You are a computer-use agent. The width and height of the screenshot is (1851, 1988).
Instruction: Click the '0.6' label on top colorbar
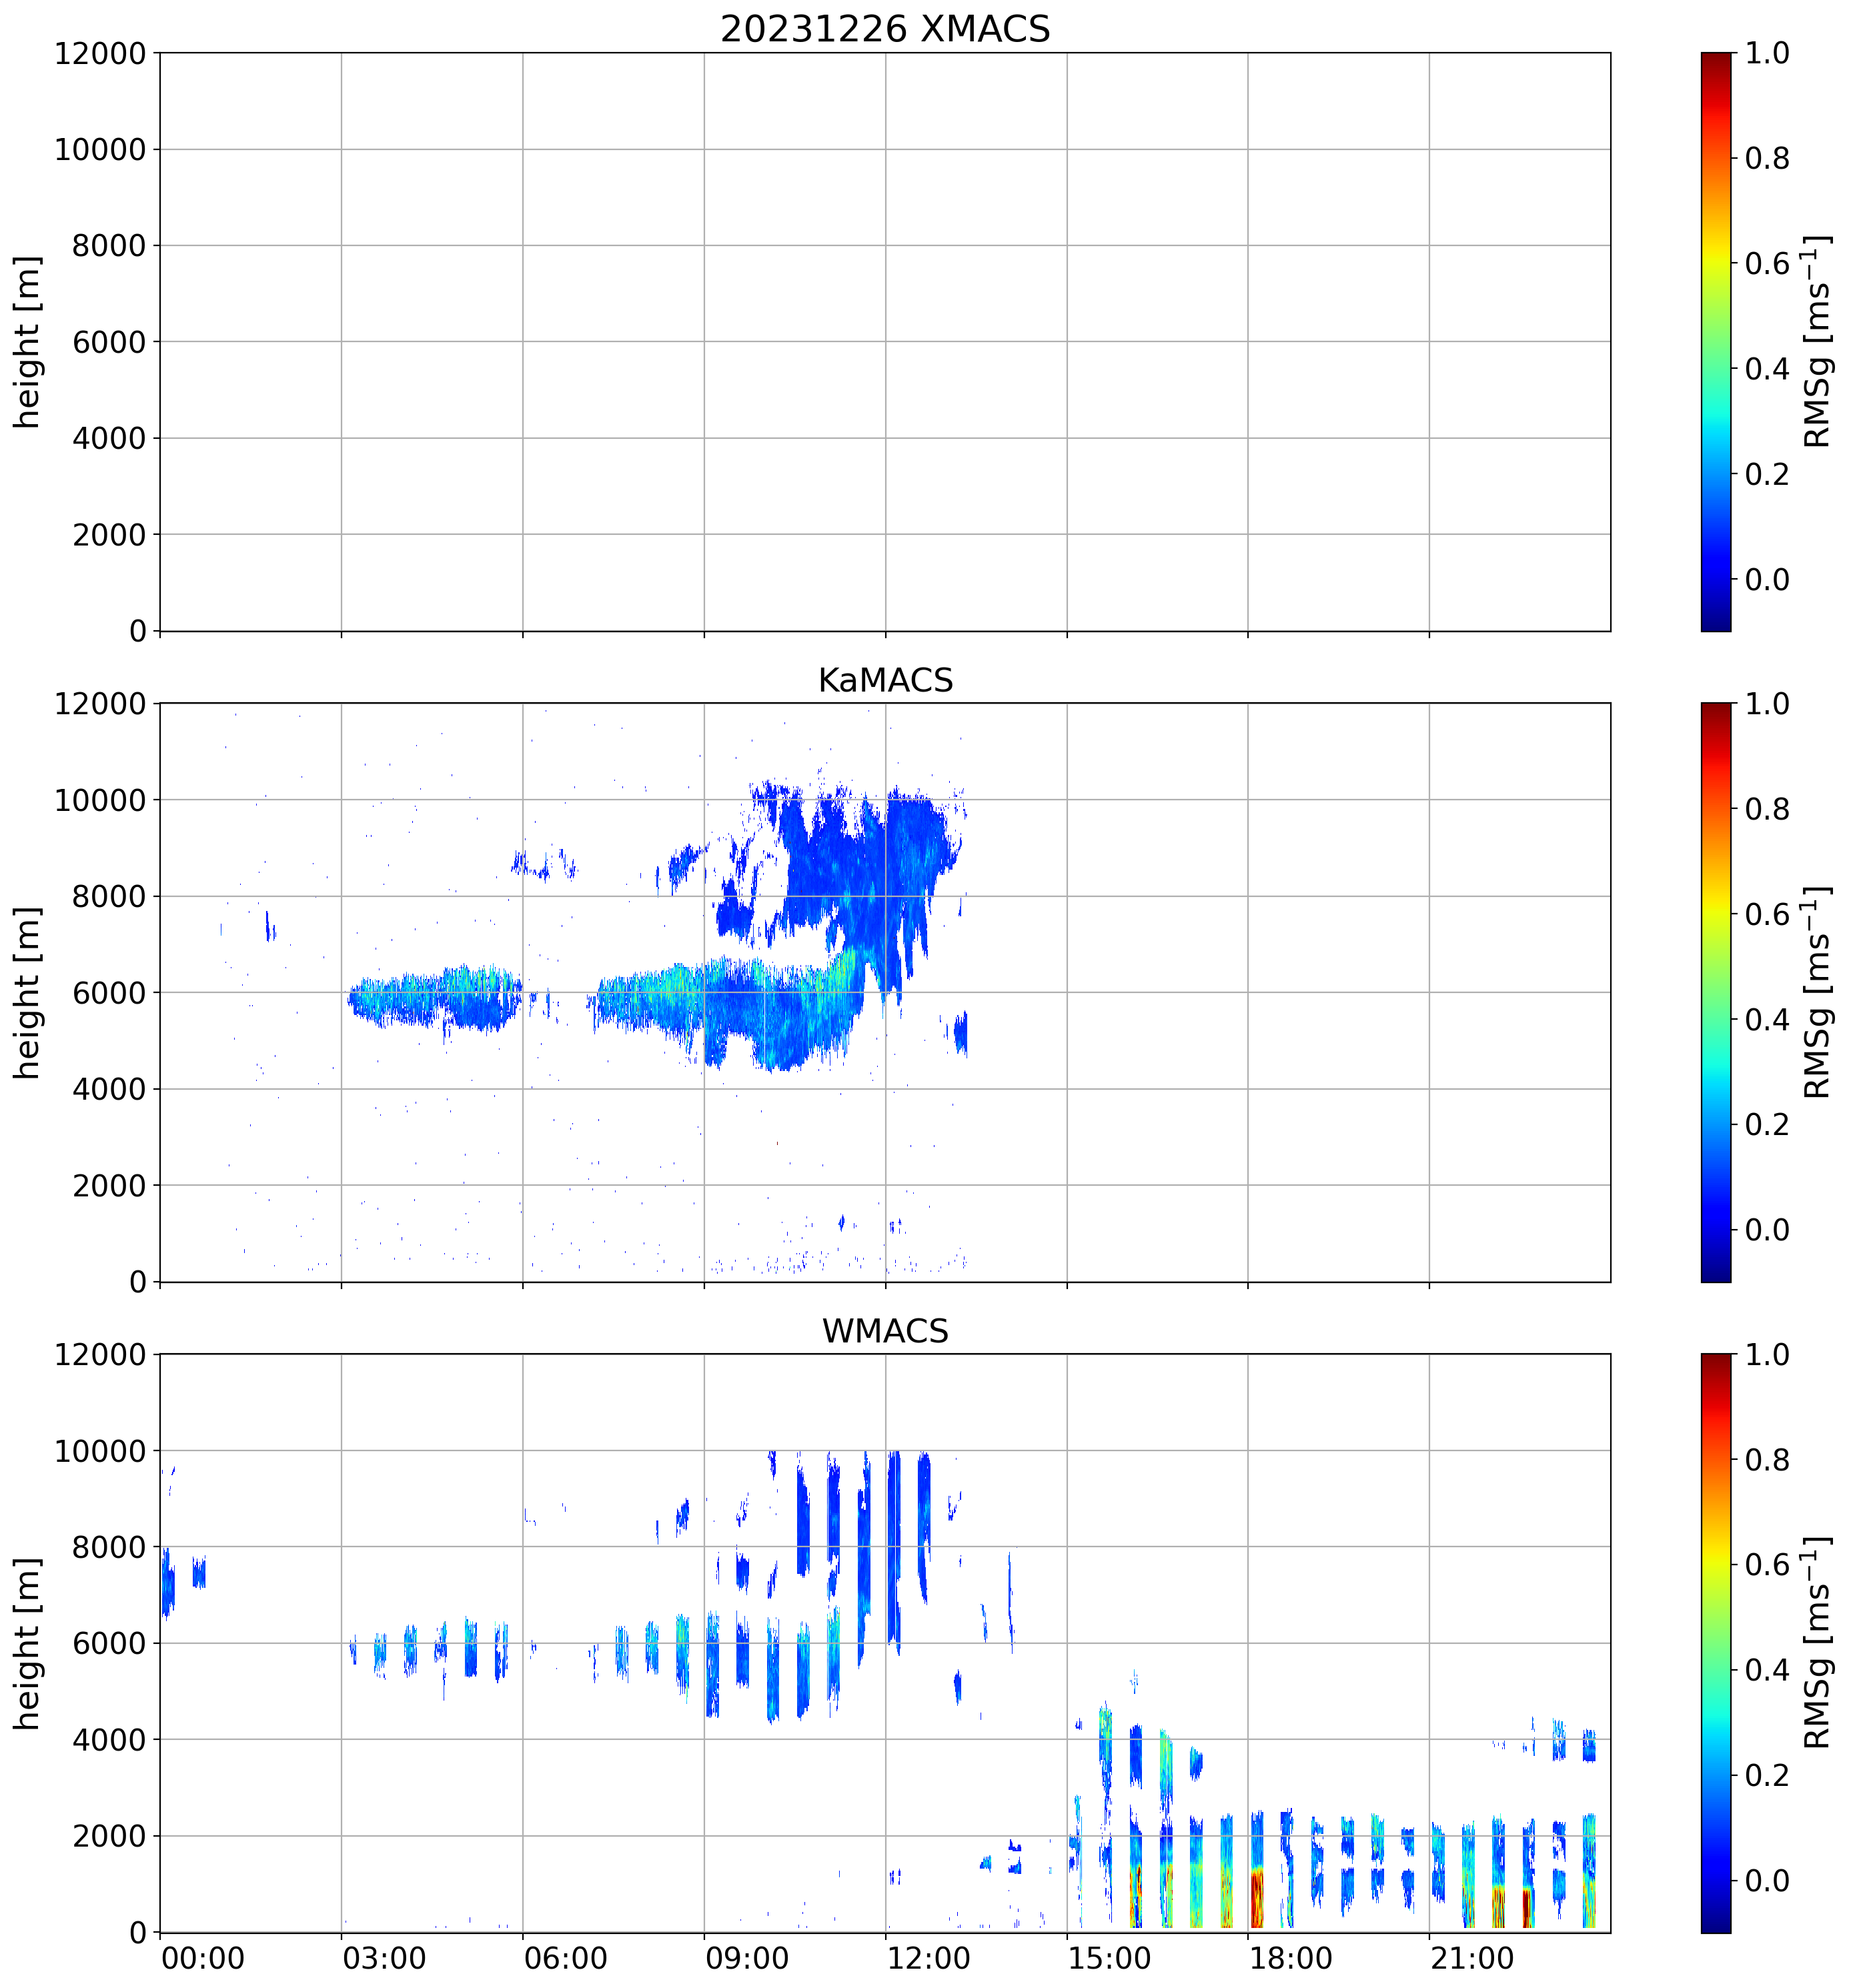click(x=1767, y=264)
